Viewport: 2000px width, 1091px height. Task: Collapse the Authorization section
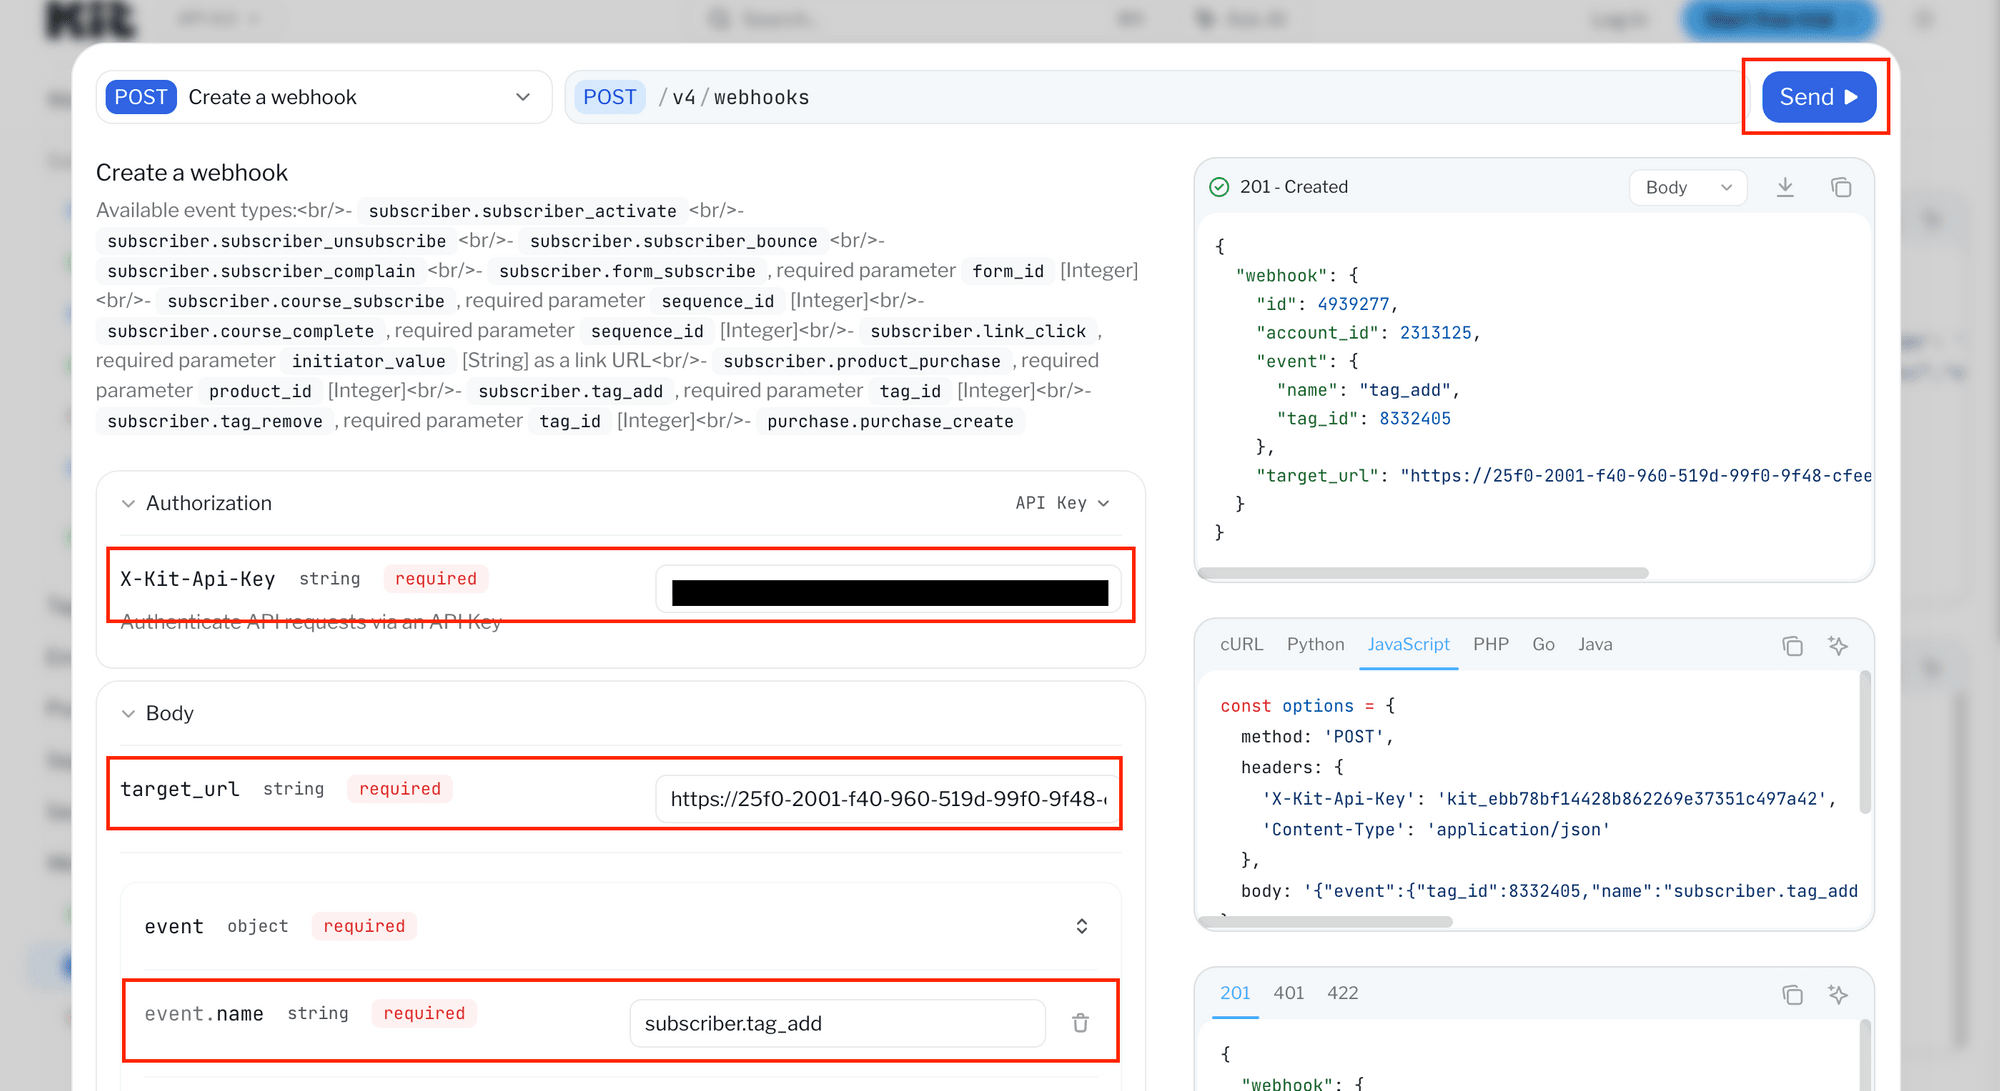(128, 503)
